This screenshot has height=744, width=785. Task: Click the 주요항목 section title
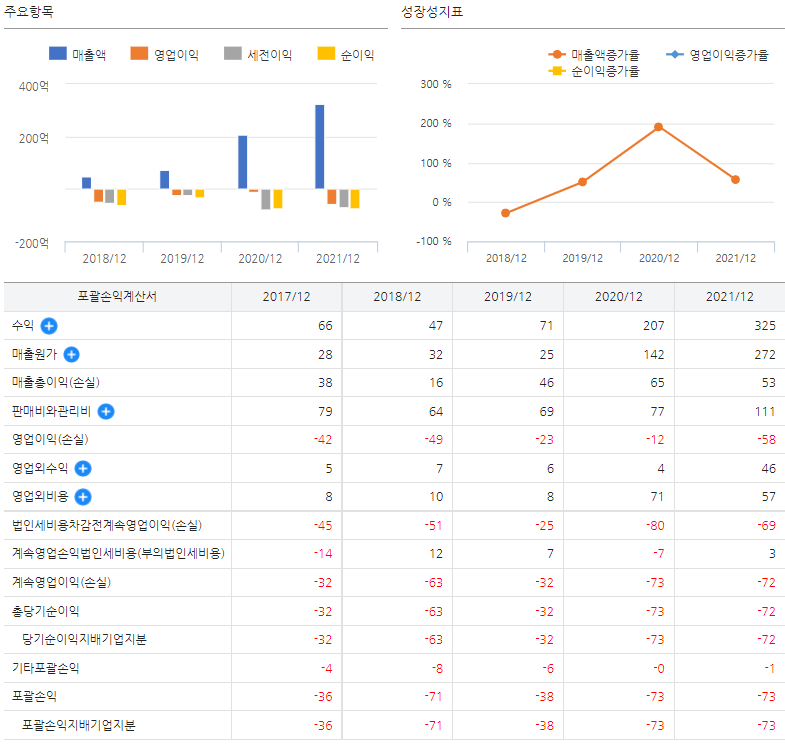pos(29,12)
